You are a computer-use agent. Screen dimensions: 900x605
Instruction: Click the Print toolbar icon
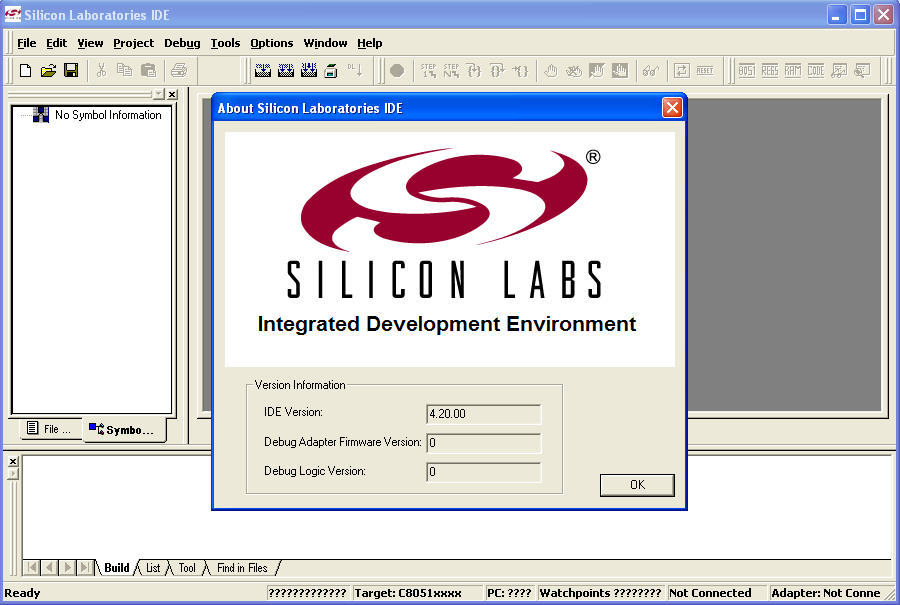178,70
